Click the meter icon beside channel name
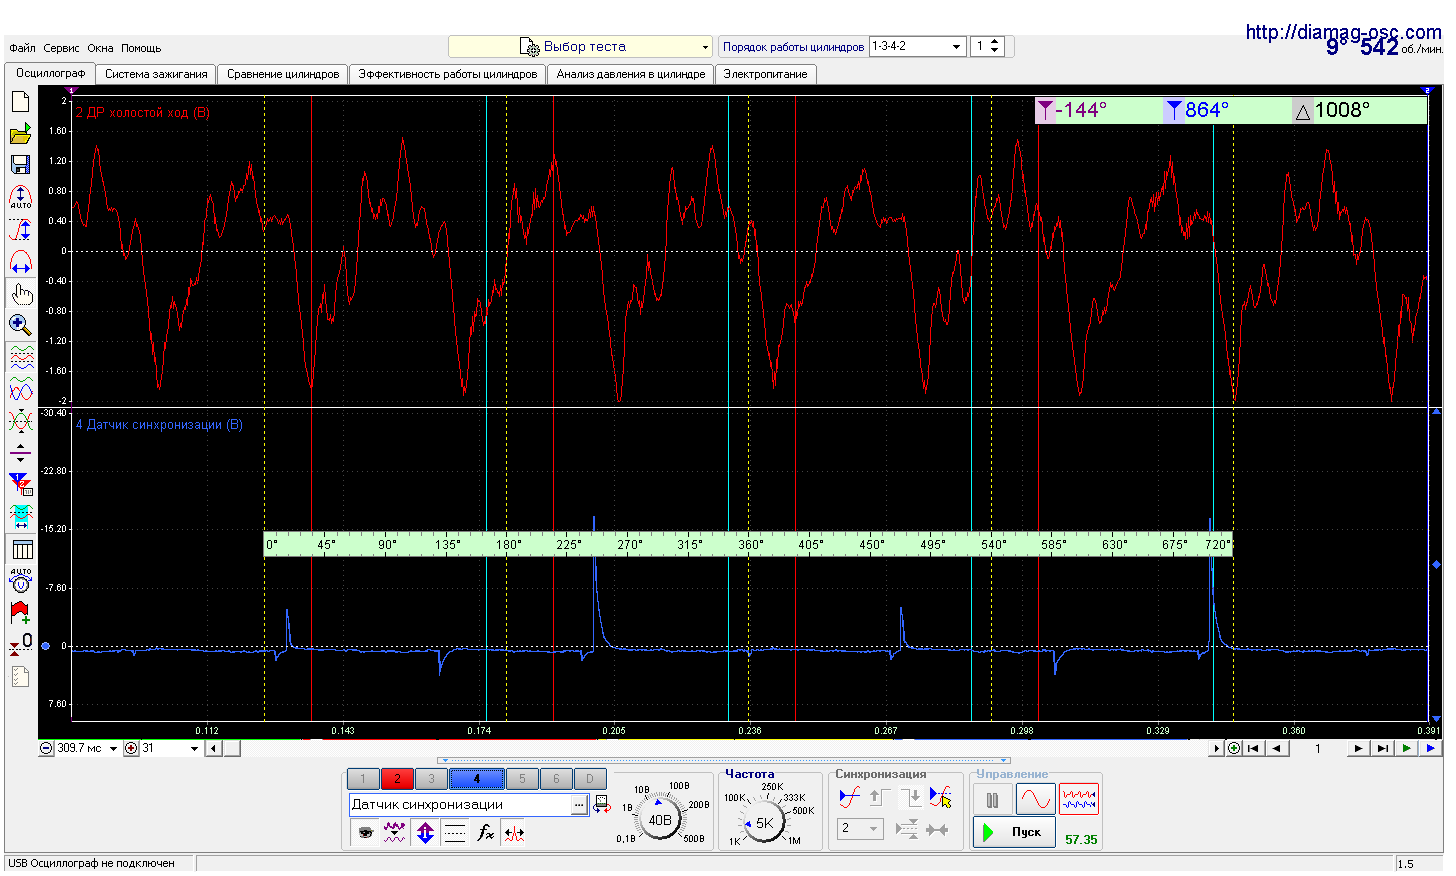 click(x=602, y=804)
